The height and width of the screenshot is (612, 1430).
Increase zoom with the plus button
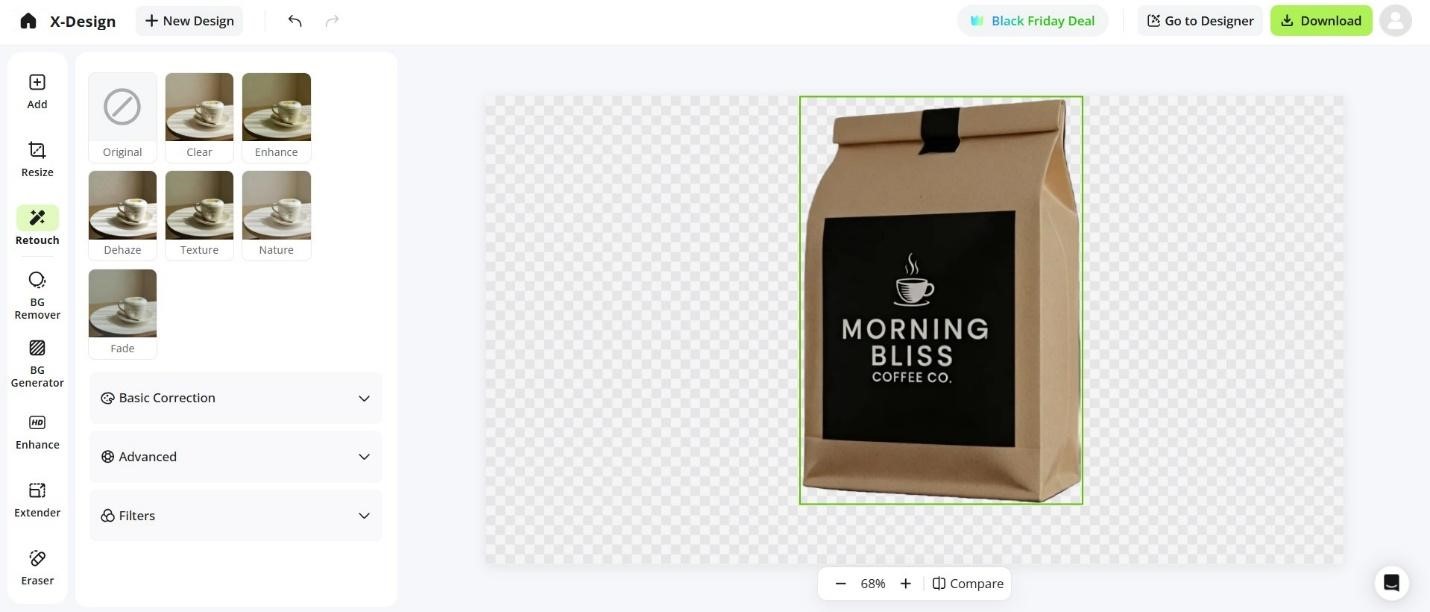[x=905, y=584]
